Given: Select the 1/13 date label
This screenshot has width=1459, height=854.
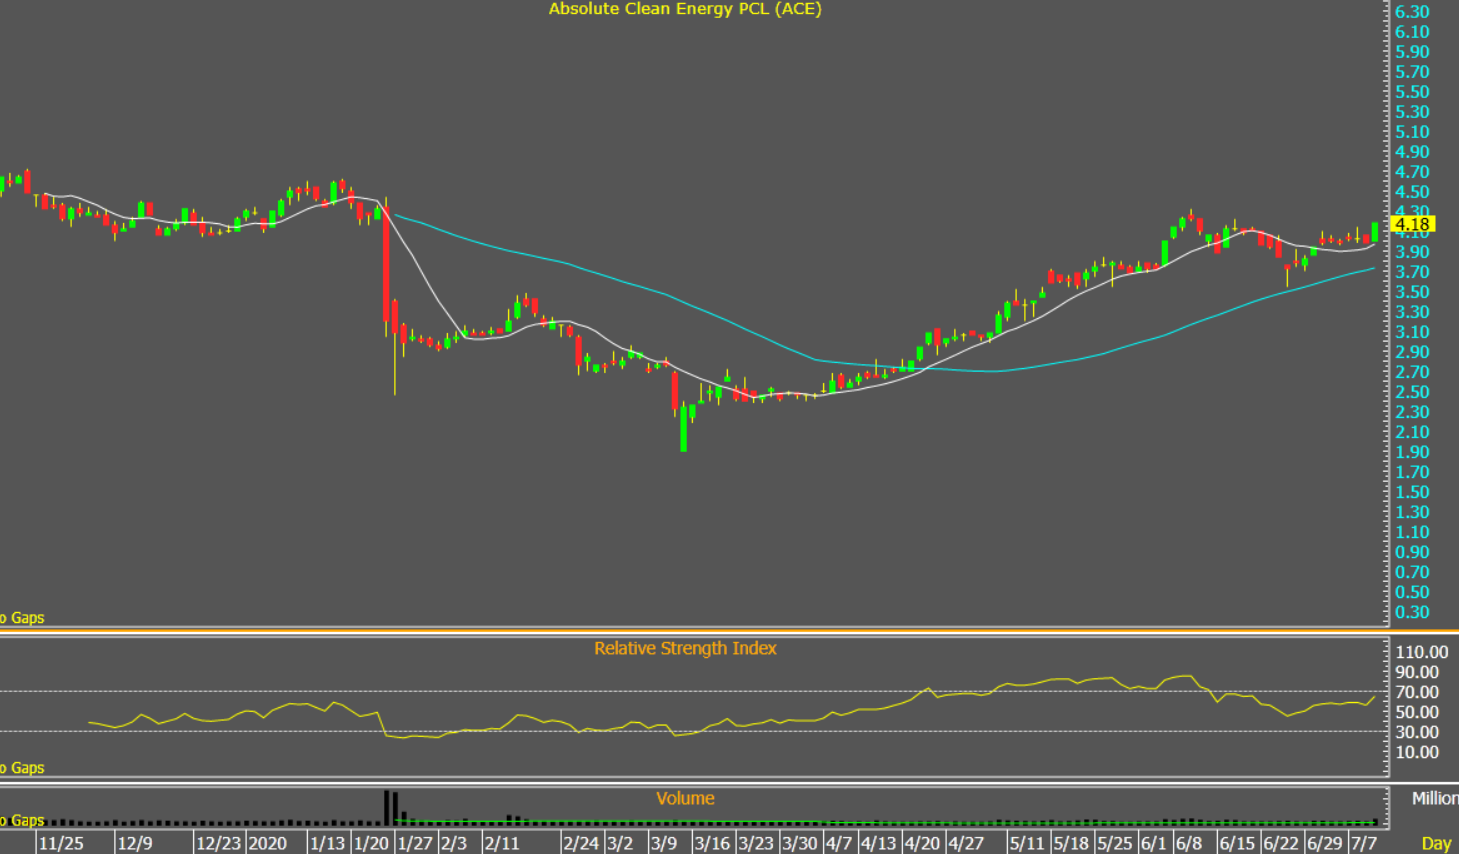Looking at the screenshot, I should click(x=327, y=843).
